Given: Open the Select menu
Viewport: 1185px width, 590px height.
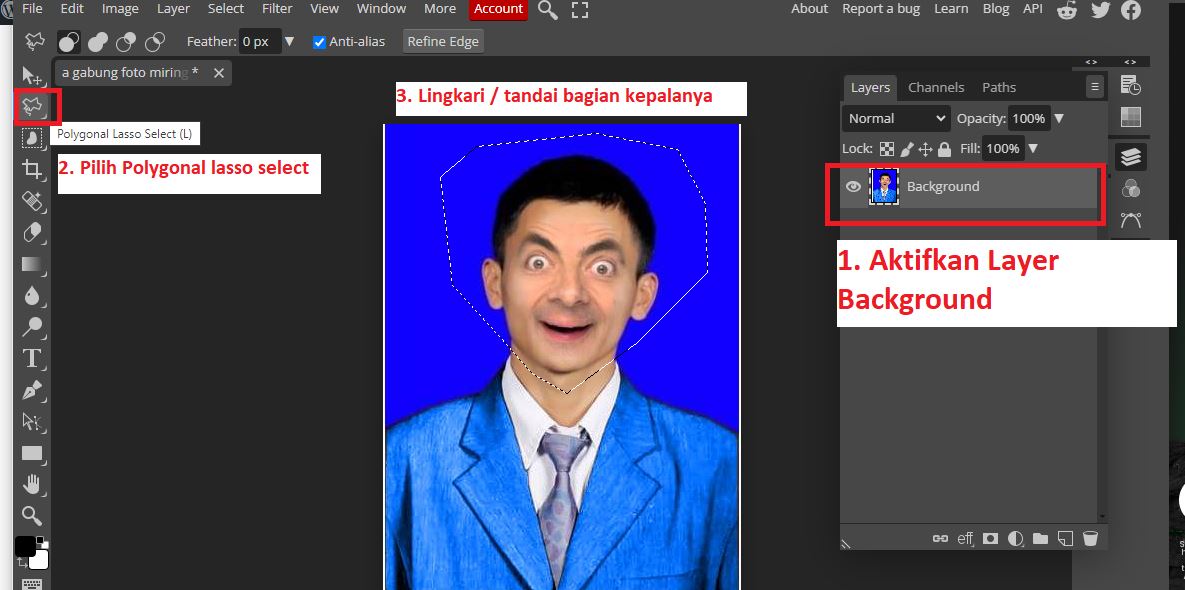Looking at the screenshot, I should point(226,9).
